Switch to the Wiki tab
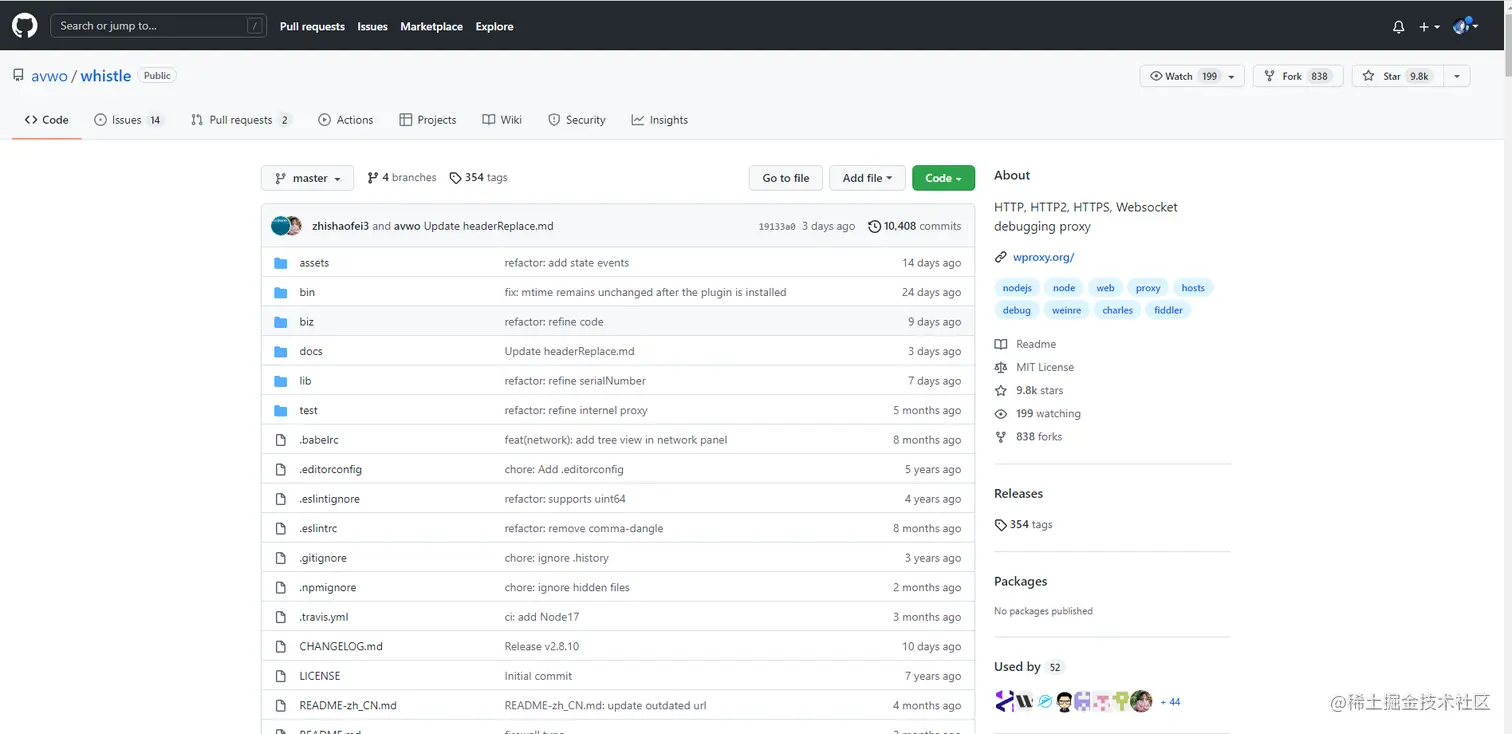Image resolution: width=1512 pixels, height=734 pixels. 502,120
